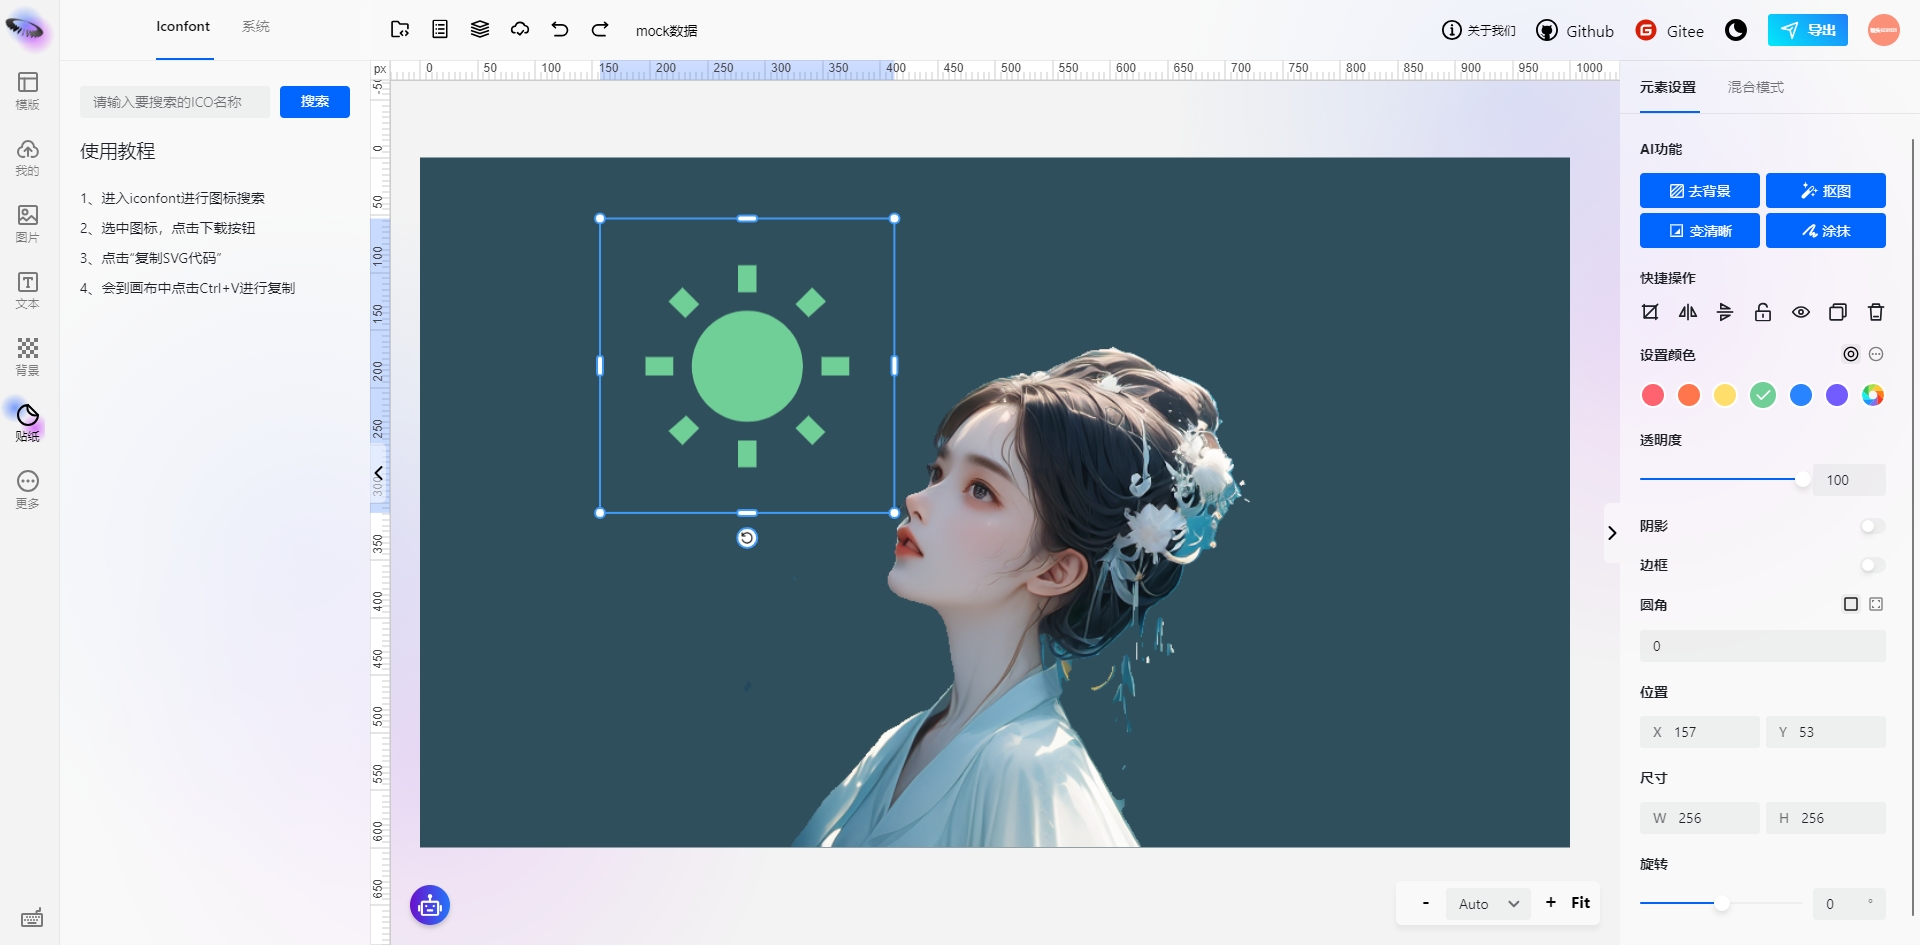Toggle the shadow (阴影) switch
The height and width of the screenshot is (945, 1920).
click(1873, 526)
